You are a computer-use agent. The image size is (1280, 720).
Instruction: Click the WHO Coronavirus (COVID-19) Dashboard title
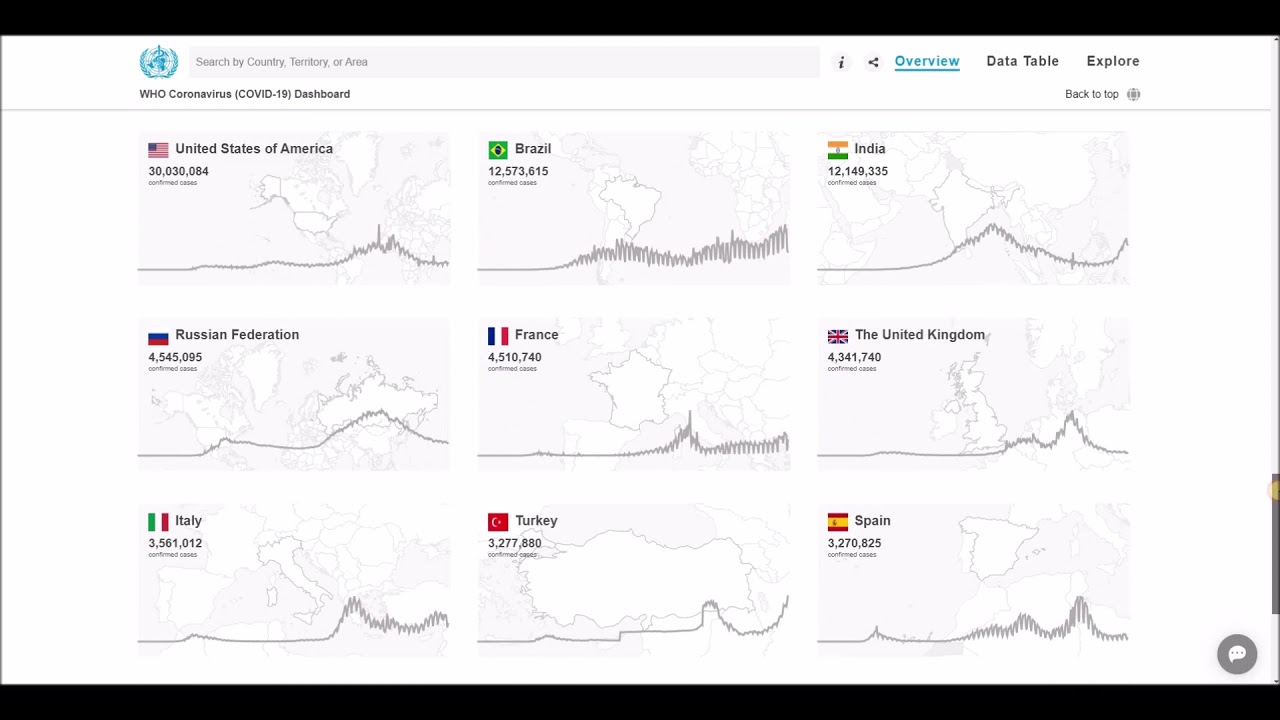pos(245,94)
